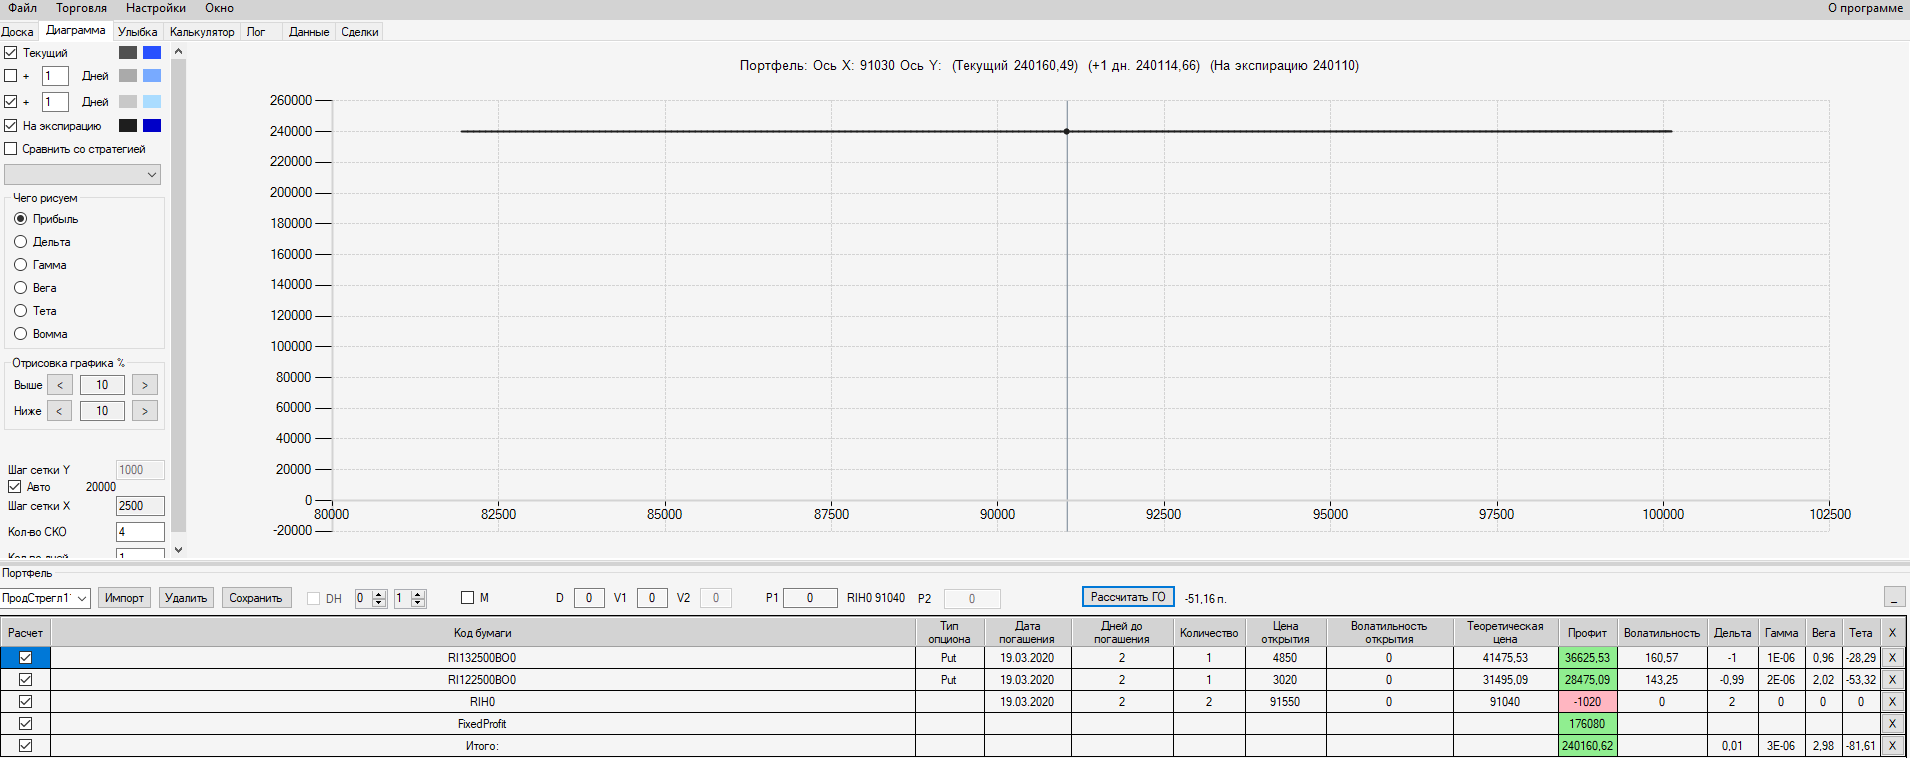Click the dark gray Текущий color swatch
Screen dimensions: 1910x758
point(128,53)
